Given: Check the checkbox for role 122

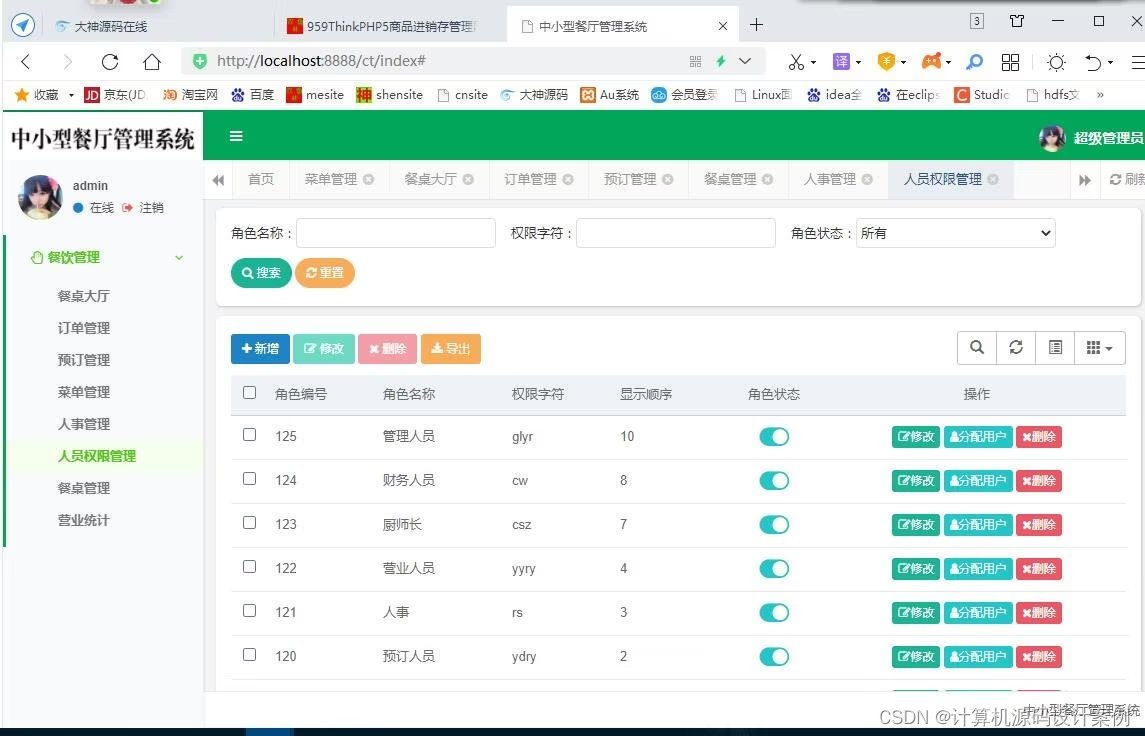Looking at the screenshot, I should [250, 566].
